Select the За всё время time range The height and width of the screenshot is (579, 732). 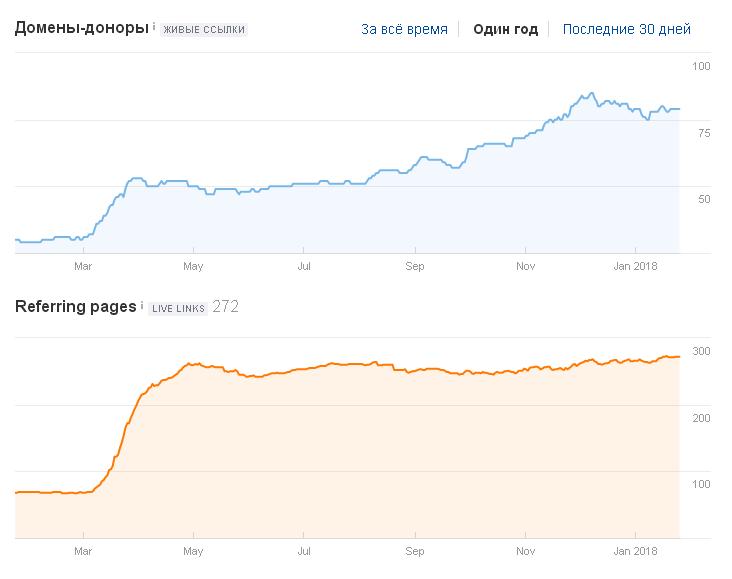404,29
